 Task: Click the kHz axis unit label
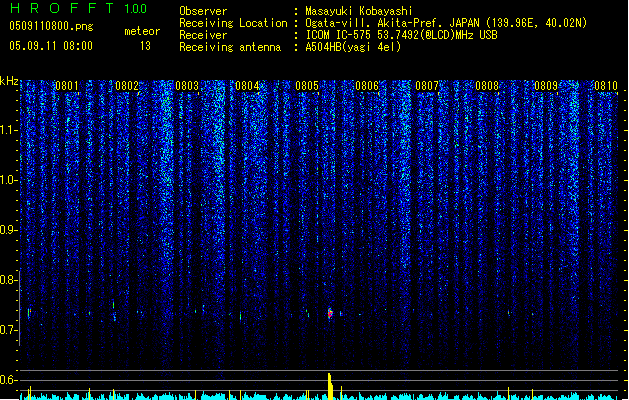pos(9,81)
